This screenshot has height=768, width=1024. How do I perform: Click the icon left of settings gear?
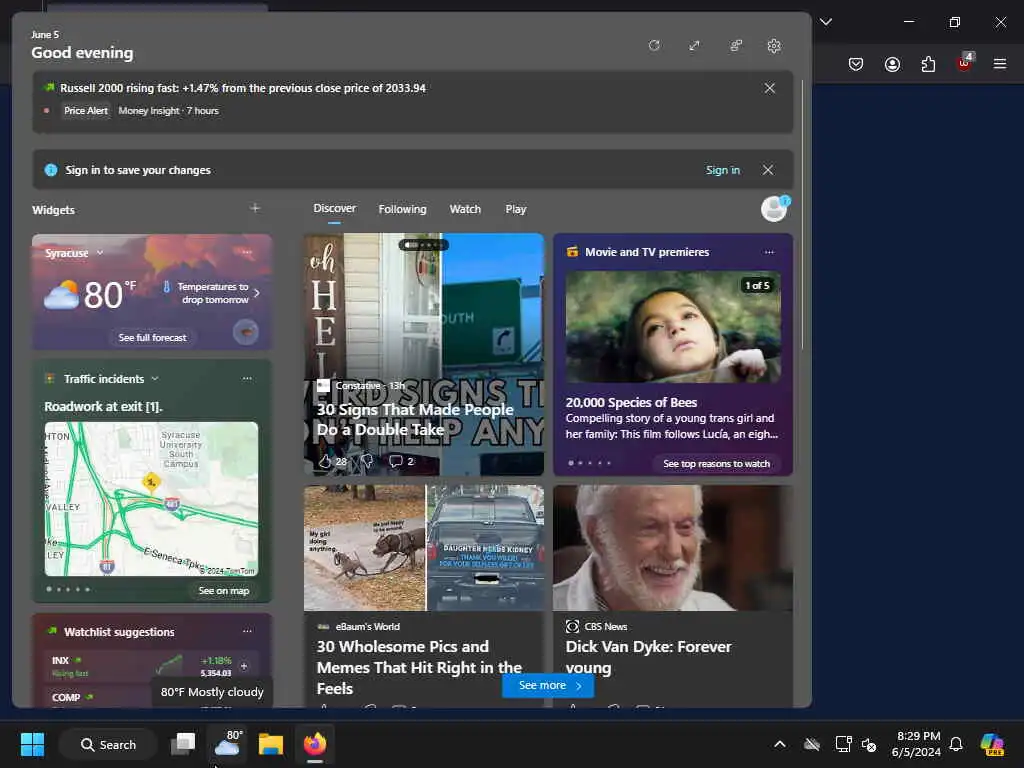(735, 45)
